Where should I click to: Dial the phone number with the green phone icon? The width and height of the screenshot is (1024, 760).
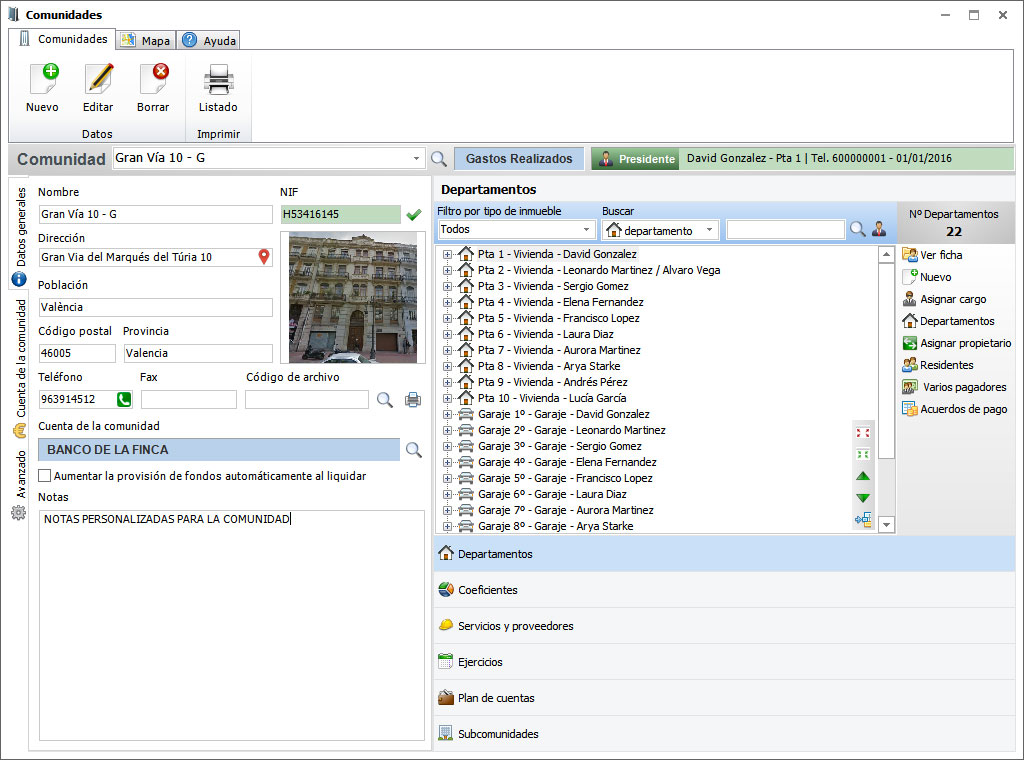pos(123,399)
